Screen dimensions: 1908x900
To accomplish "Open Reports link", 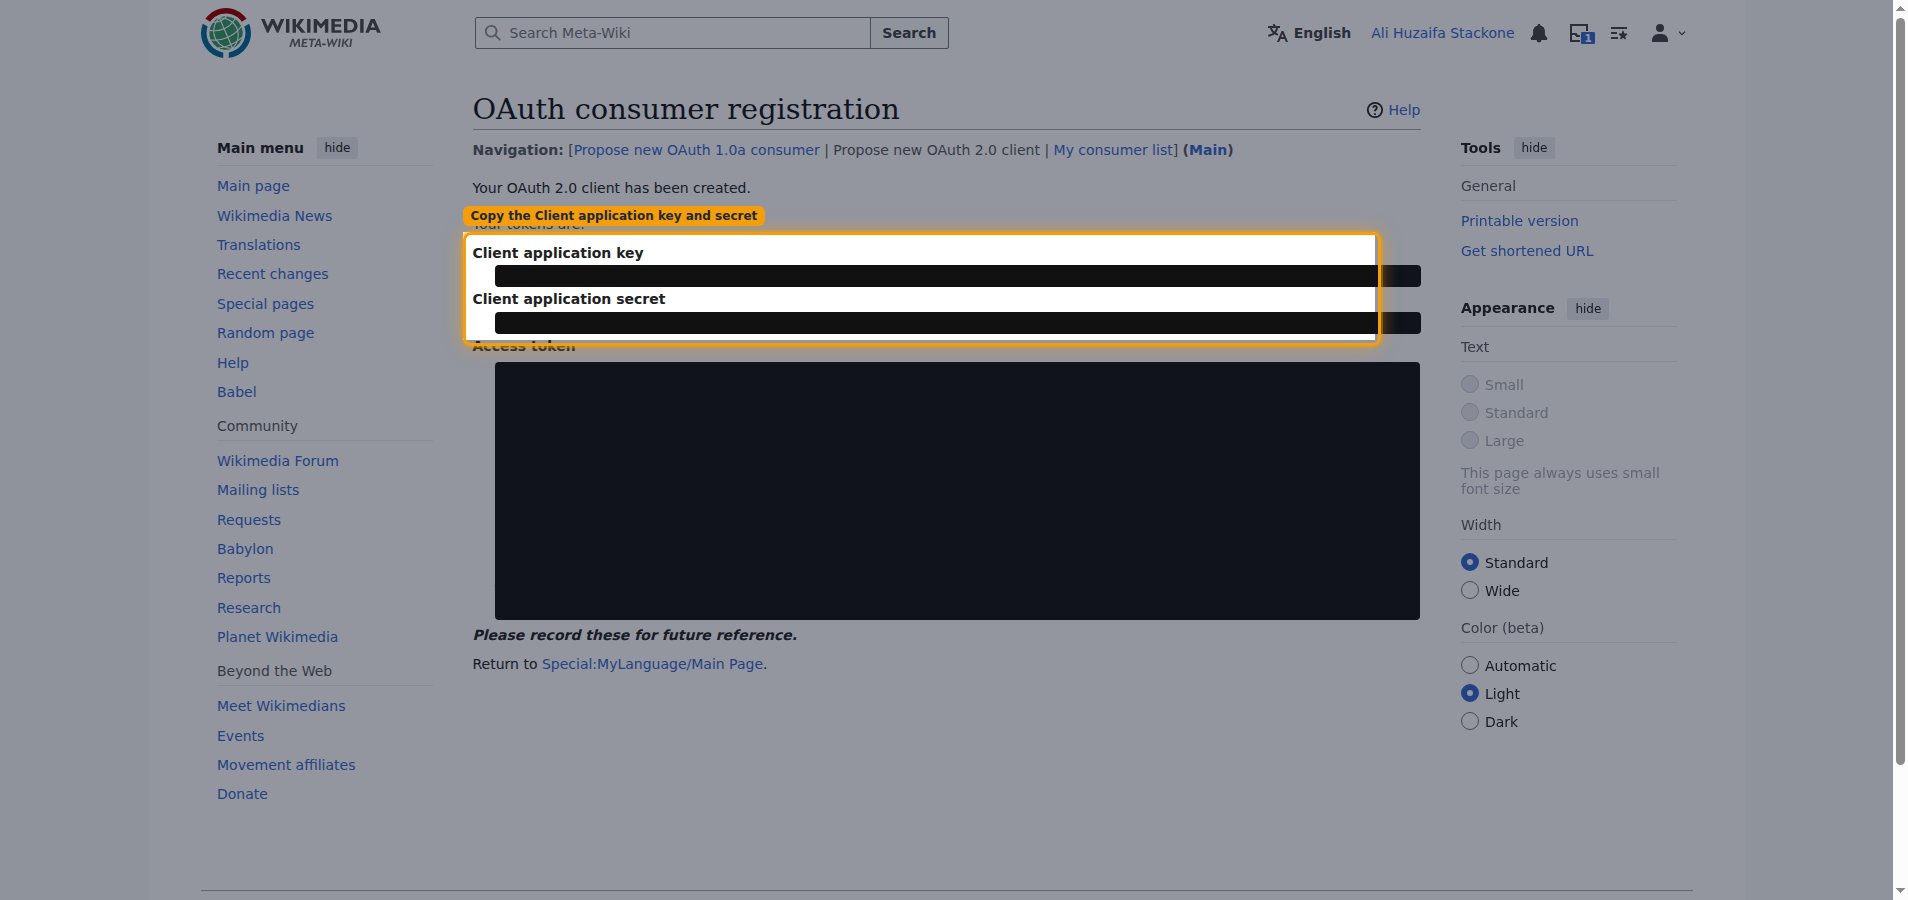I will [244, 578].
